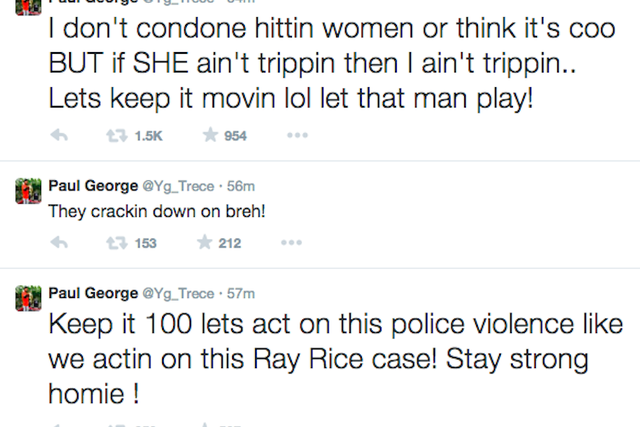Click avatar beside "They crackin down" tweet
The image size is (640, 427).
click(28, 191)
